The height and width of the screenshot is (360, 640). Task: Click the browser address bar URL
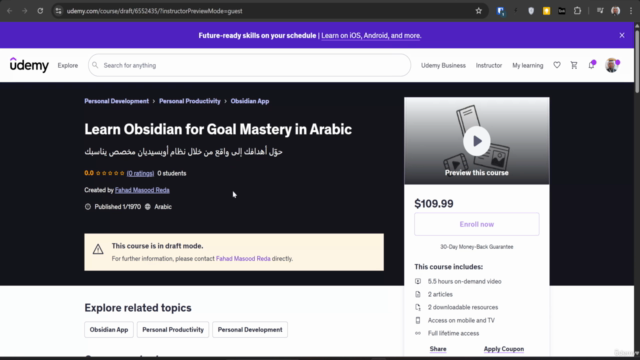click(x=154, y=11)
